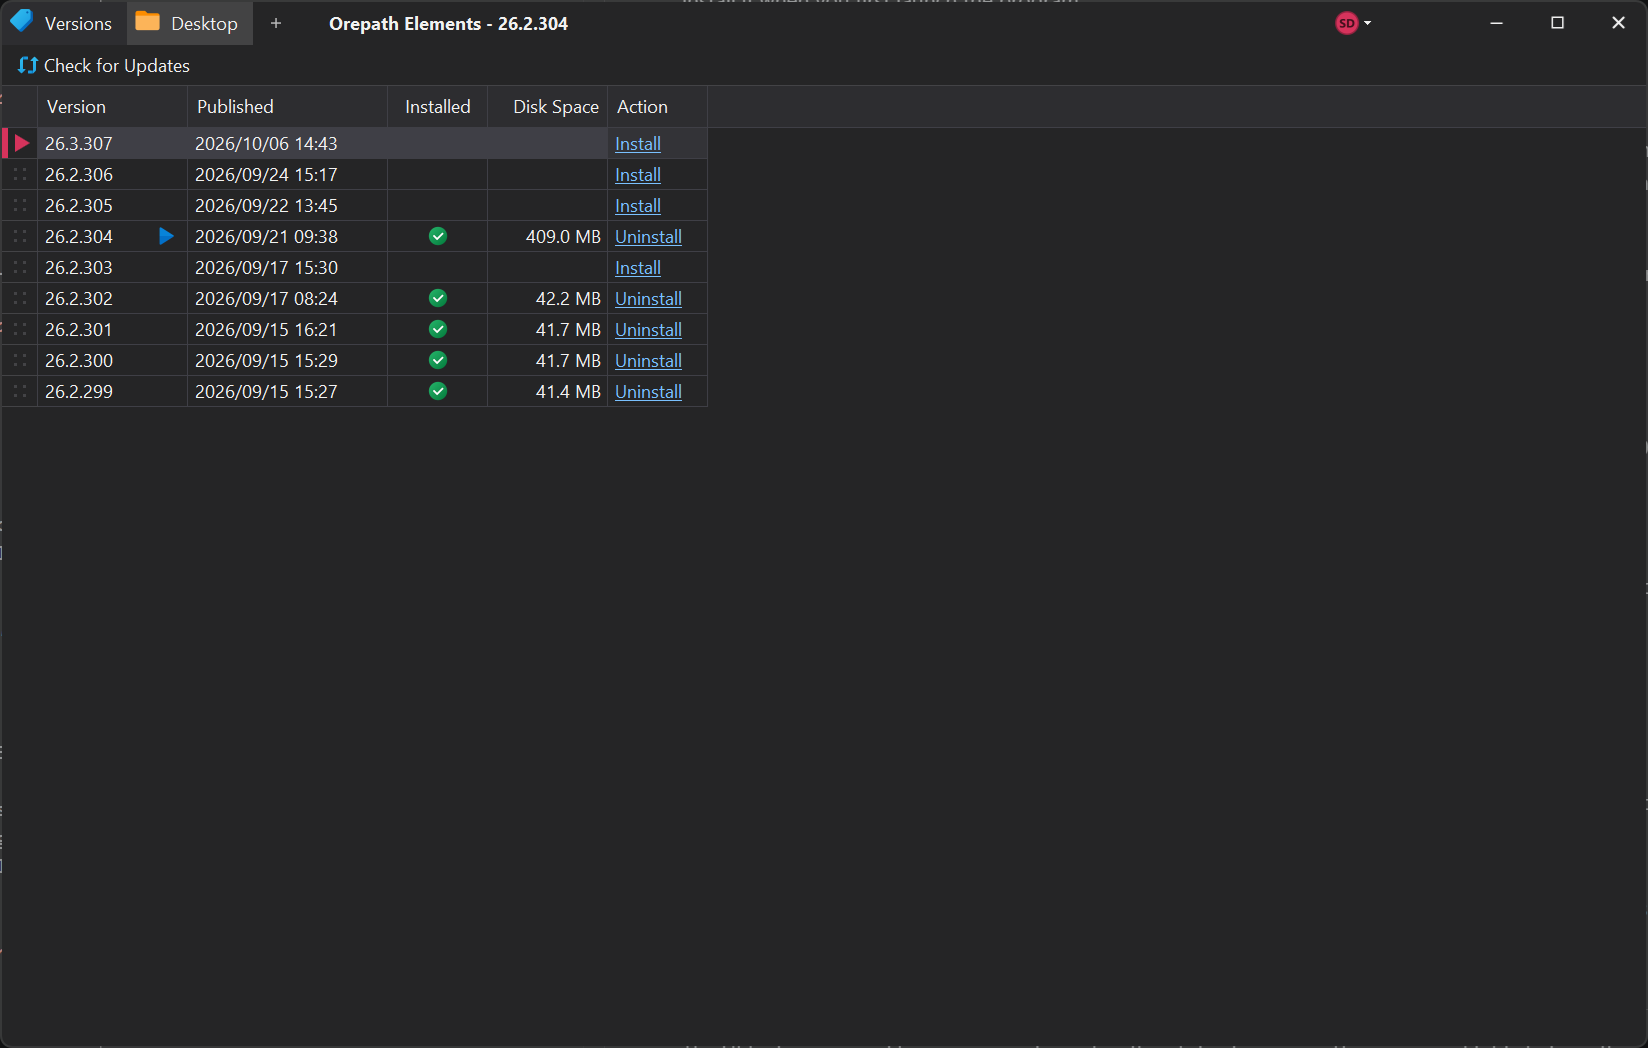This screenshot has width=1648, height=1048.
Task: Click the Installed column header
Action: tap(438, 106)
